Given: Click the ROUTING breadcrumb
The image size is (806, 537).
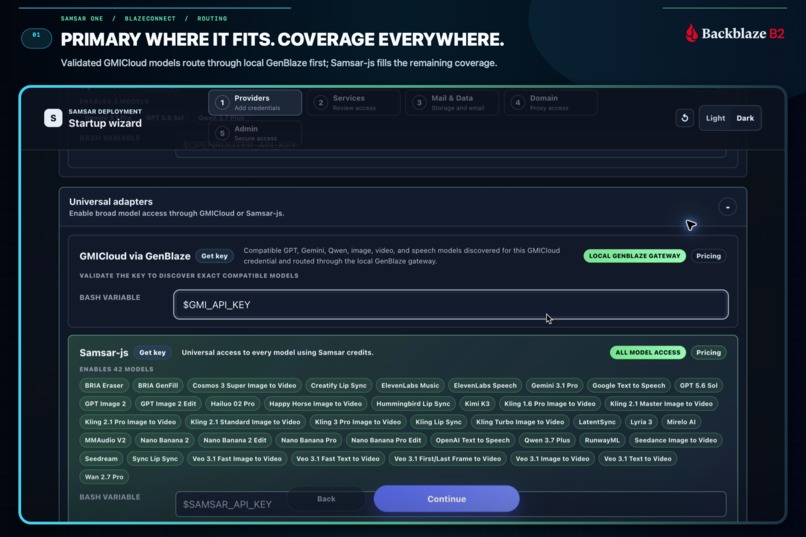Looking at the screenshot, I should pos(212,18).
